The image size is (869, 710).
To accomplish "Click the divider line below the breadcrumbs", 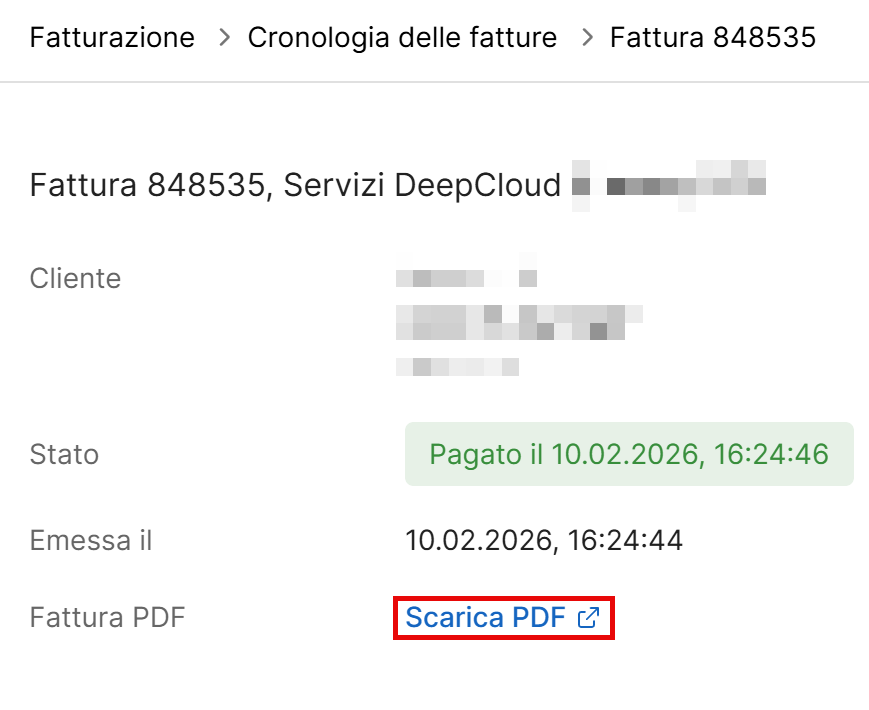I will (434, 82).
